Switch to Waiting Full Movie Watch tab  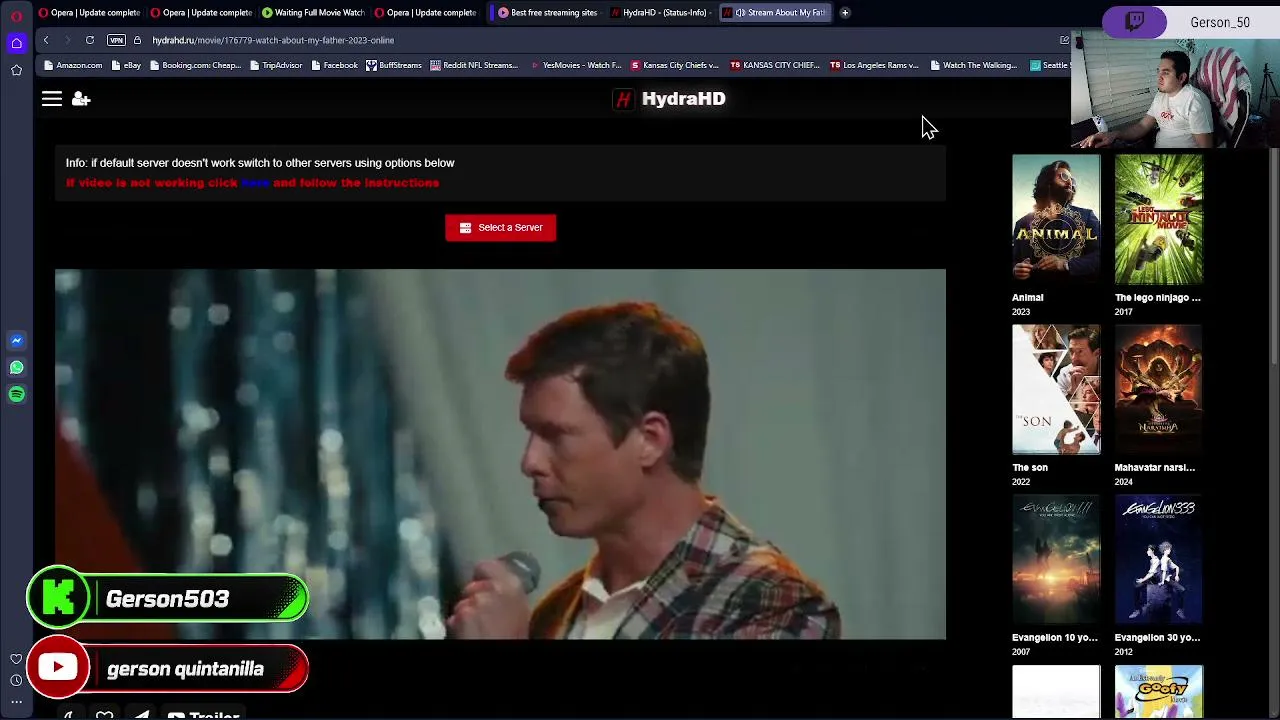(312, 13)
